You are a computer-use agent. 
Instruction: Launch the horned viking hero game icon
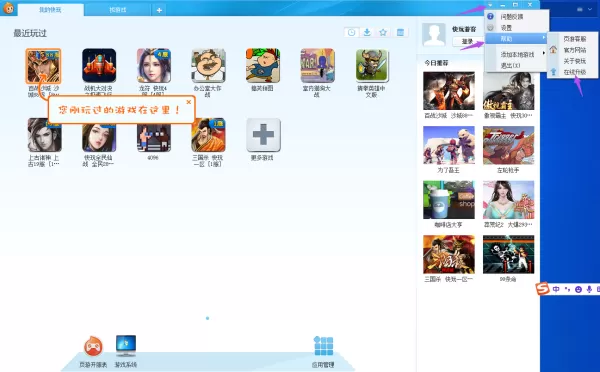(x=372, y=65)
